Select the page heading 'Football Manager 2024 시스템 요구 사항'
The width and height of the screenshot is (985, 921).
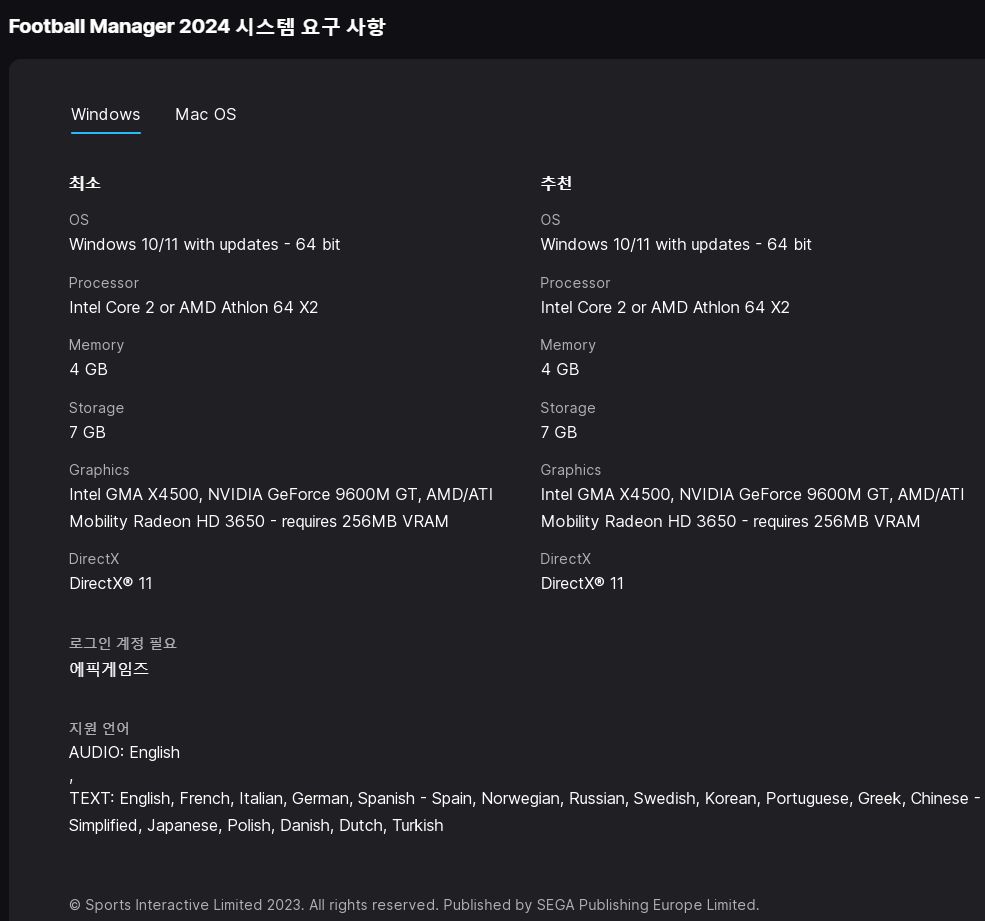coord(197,26)
